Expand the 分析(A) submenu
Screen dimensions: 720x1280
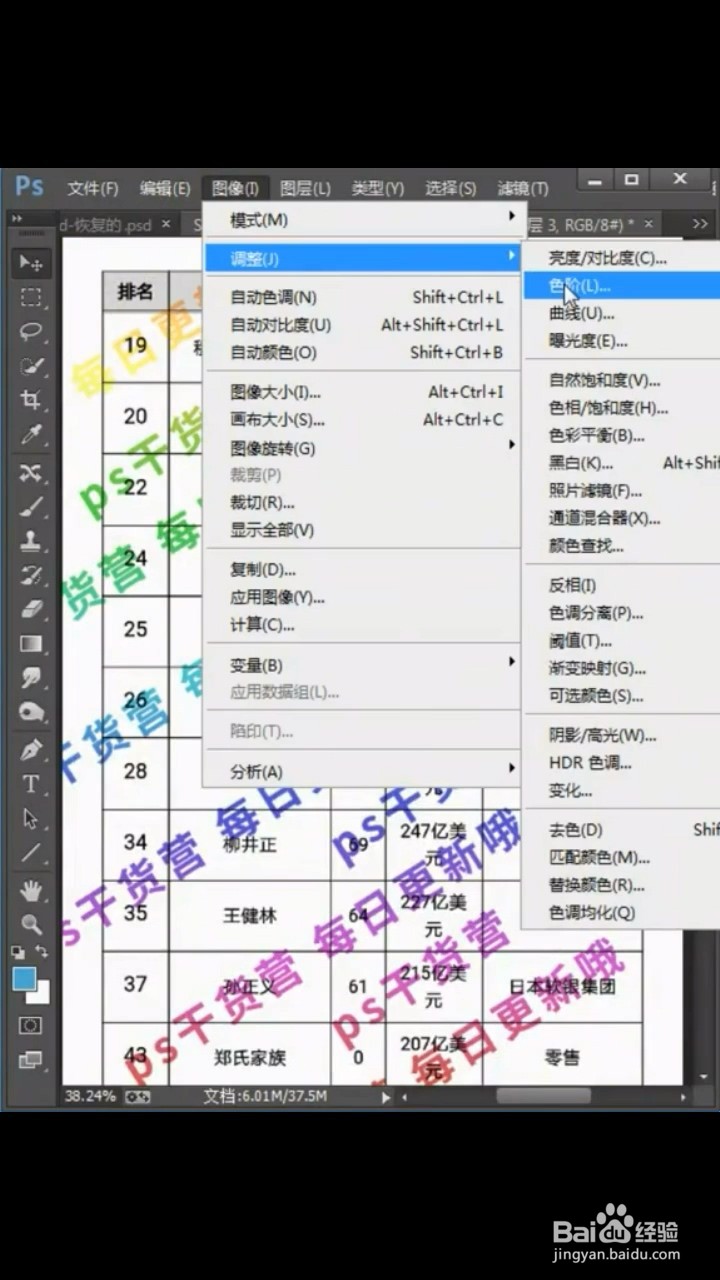click(x=362, y=771)
